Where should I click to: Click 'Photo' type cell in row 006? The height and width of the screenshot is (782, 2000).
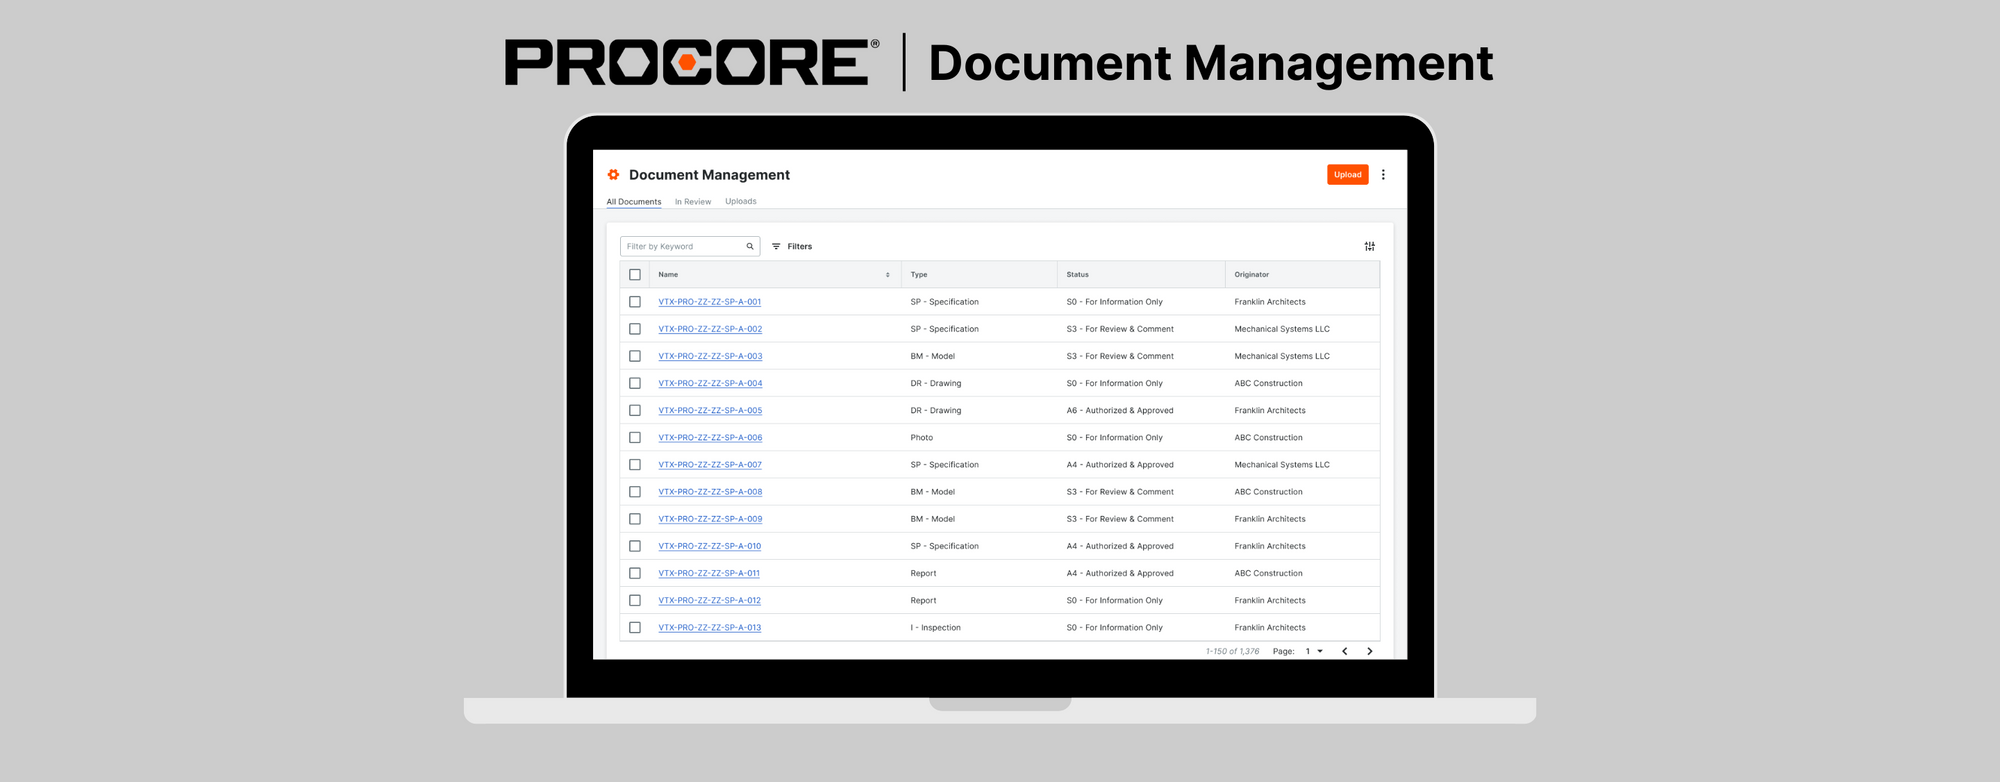tap(921, 437)
